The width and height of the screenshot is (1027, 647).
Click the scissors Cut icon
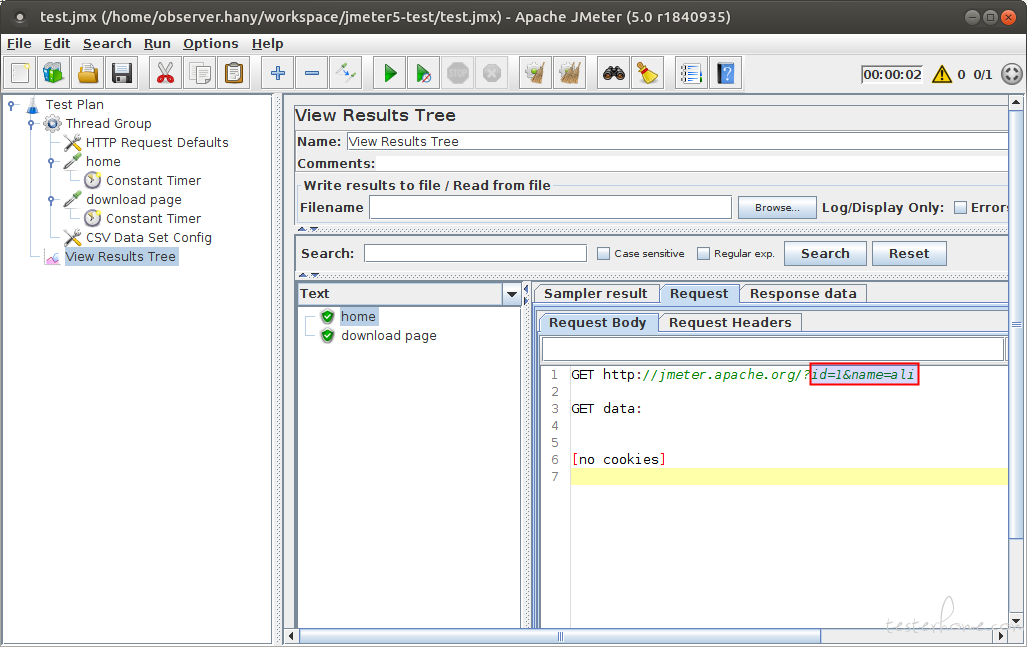tap(165, 73)
